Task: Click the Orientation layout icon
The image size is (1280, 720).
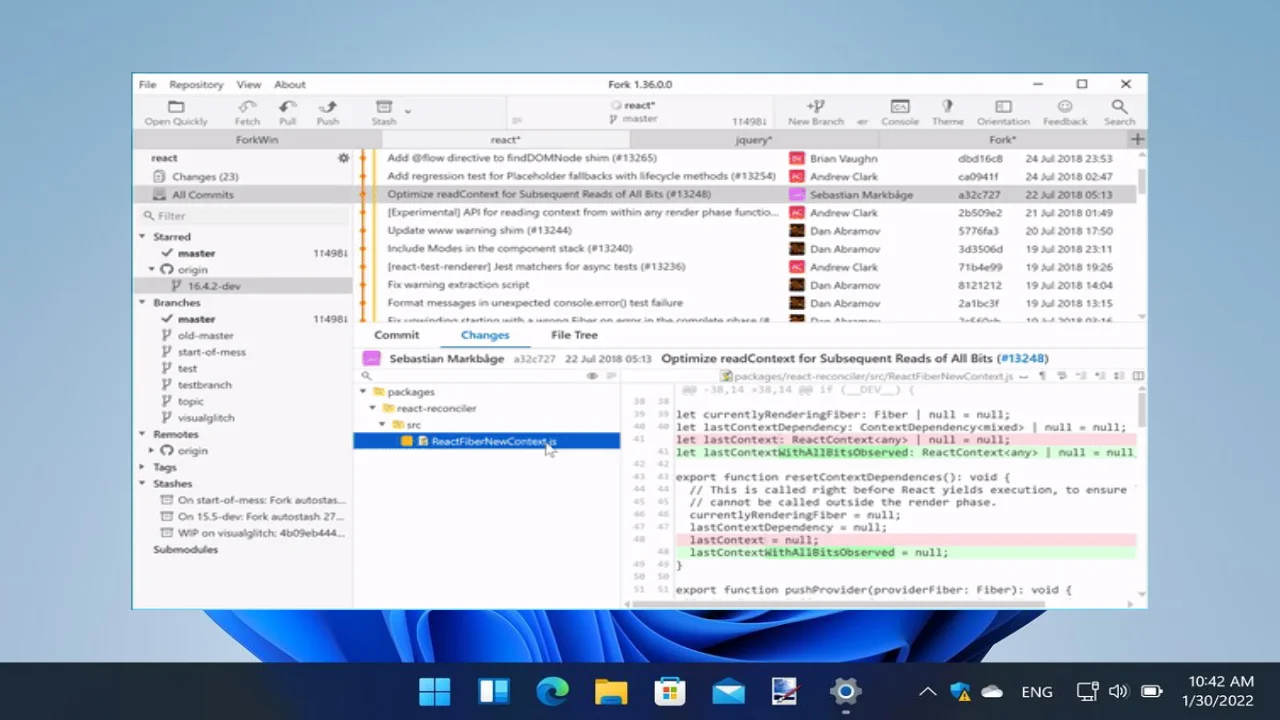Action: [1003, 107]
